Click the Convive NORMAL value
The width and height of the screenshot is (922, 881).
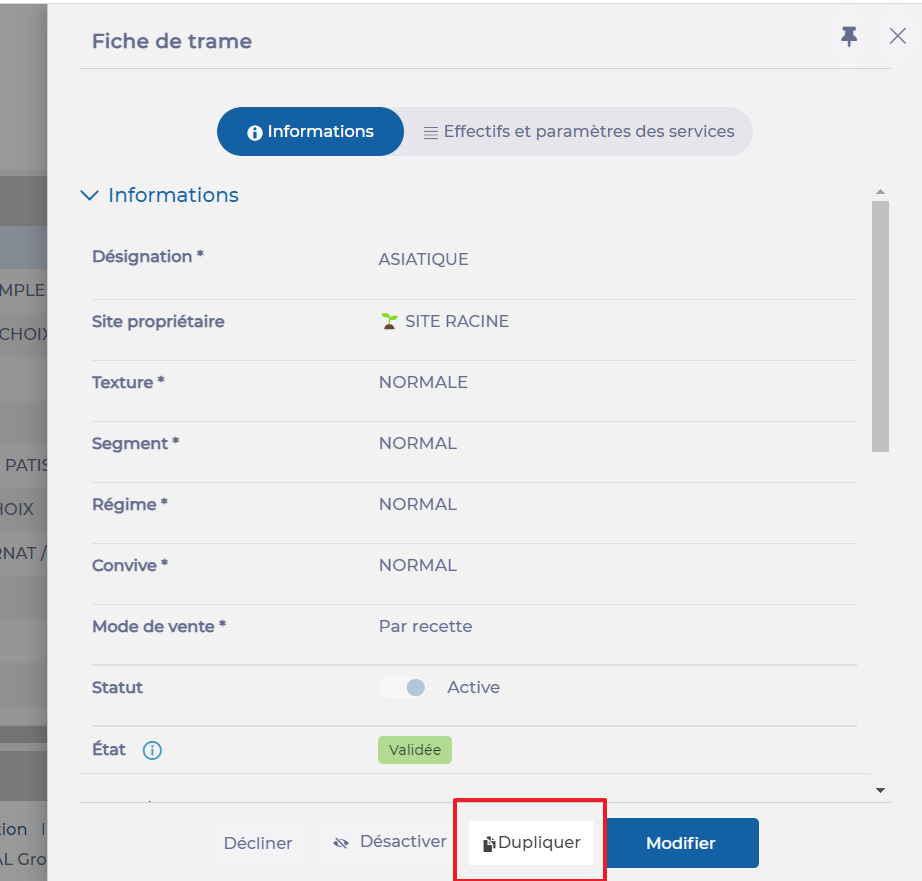(417, 565)
